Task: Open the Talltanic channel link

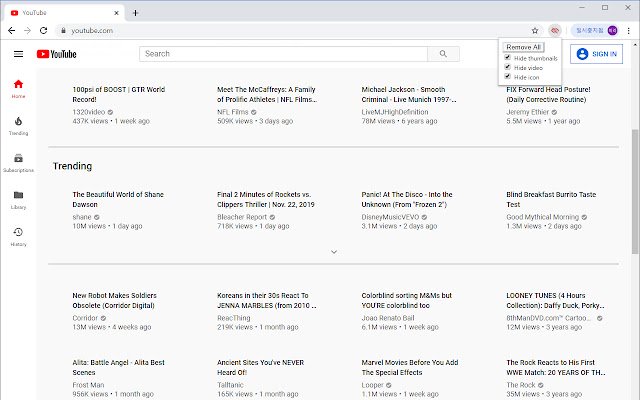Action: click(x=230, y=385)
